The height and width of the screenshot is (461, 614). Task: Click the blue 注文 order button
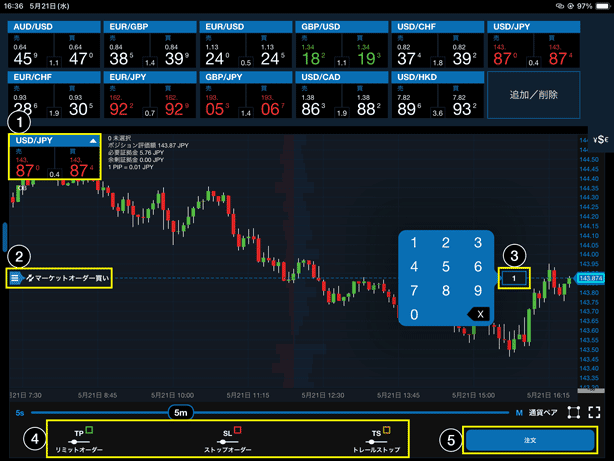tap(530, 440)
